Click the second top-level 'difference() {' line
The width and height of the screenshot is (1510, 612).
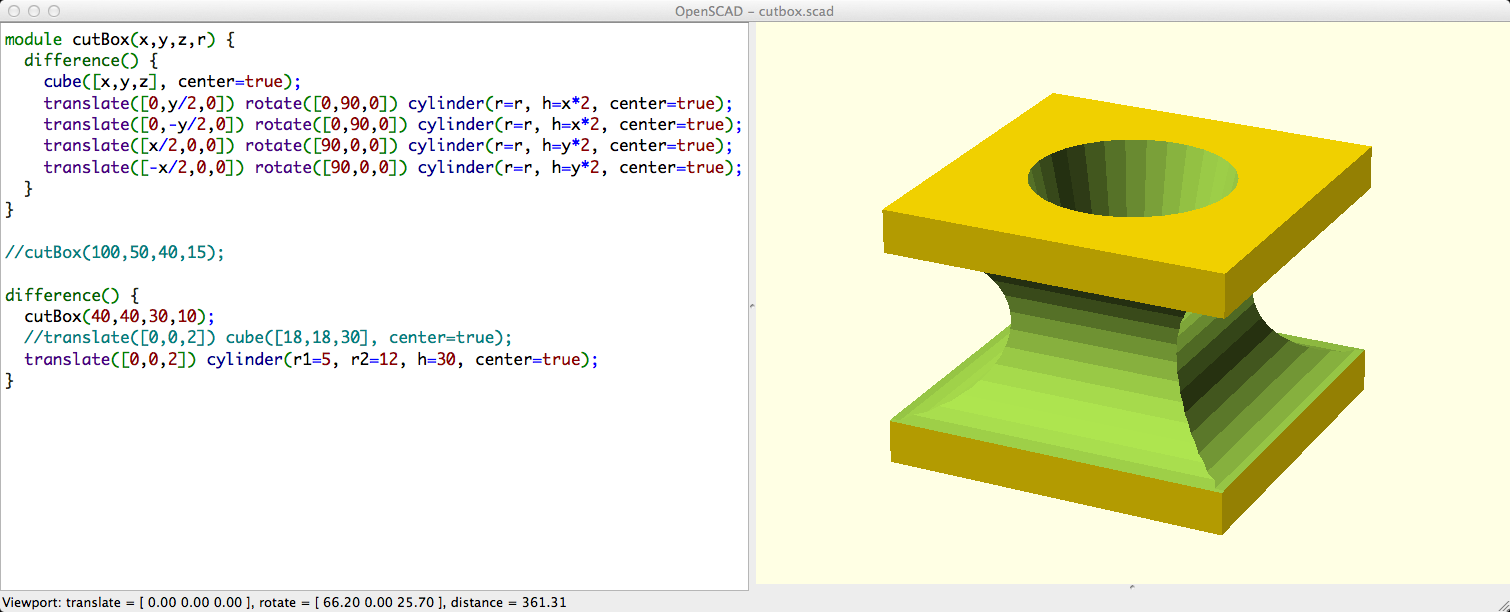pyautogui.click(x=71, y=295)
